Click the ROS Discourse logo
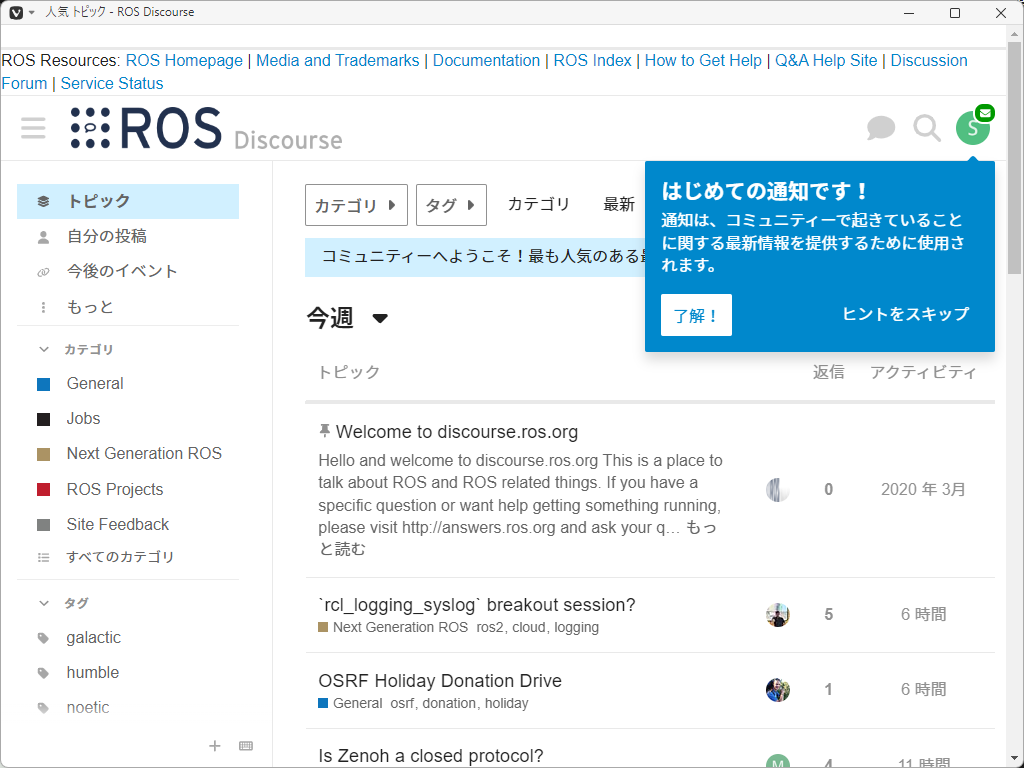 pyautogui.click(x=206, y=129)
